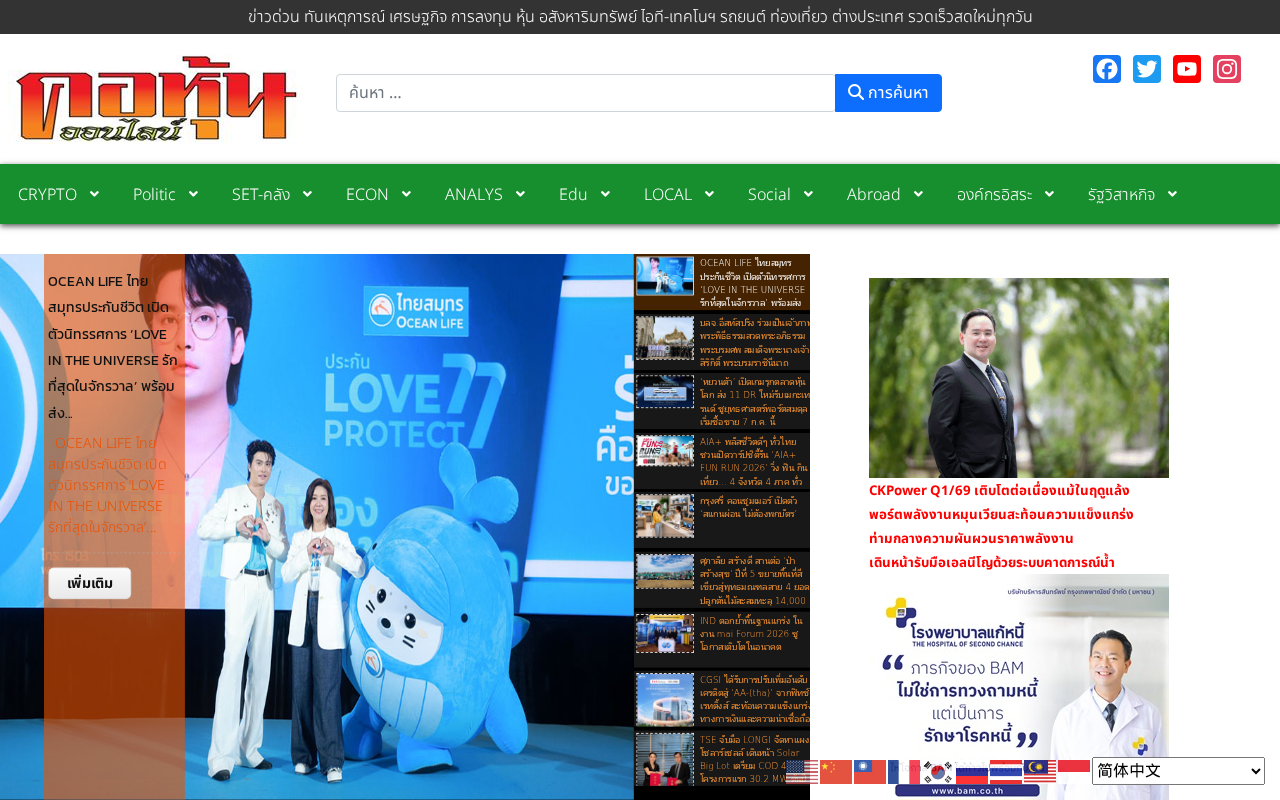The image size is (1280, 800).
Task: Expand the chevron next to LOCAL
Action: 711,194
